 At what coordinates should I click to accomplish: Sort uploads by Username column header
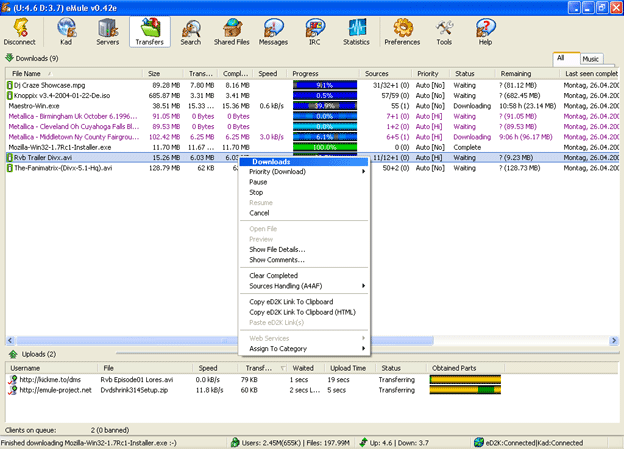point(50,367)
